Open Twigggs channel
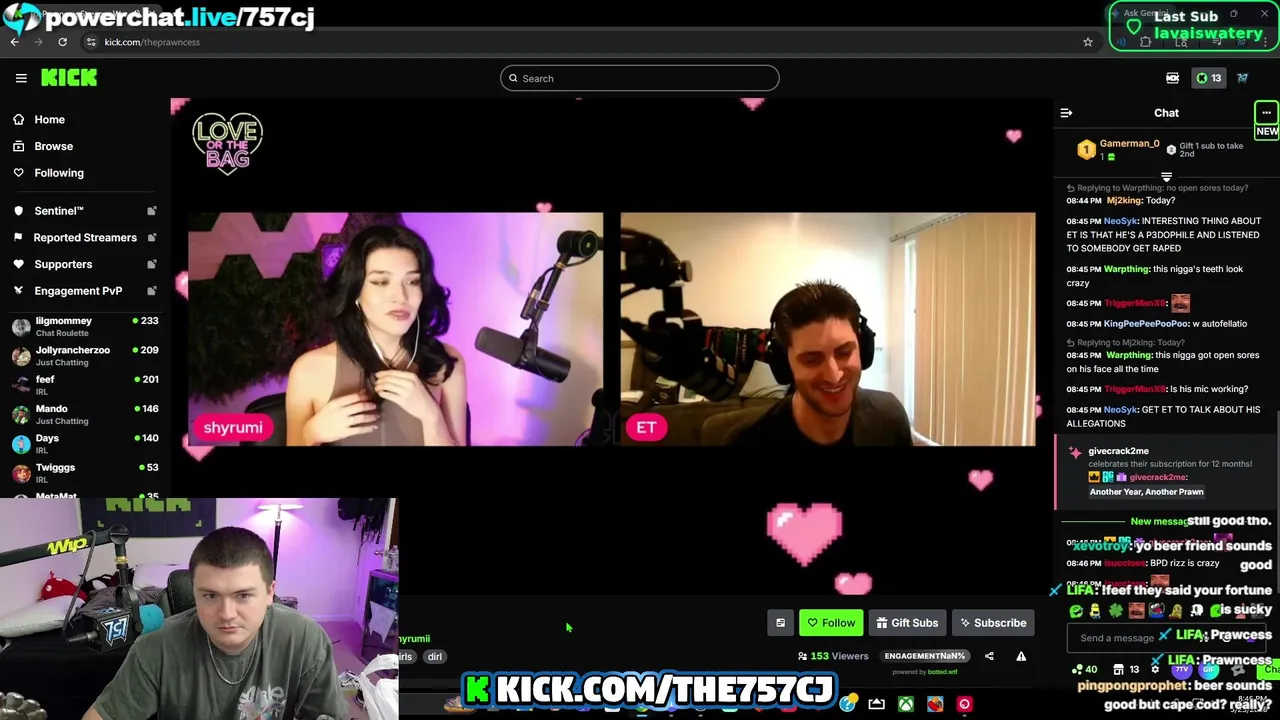 click(x=85, y=472)
